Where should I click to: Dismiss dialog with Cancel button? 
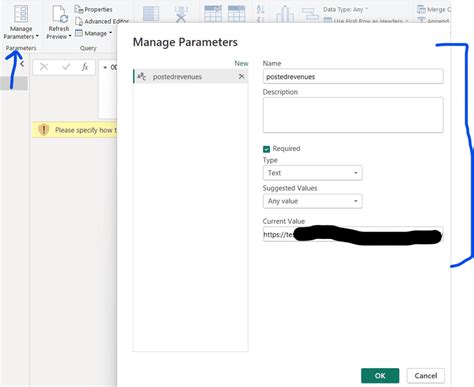coord(426,376)
